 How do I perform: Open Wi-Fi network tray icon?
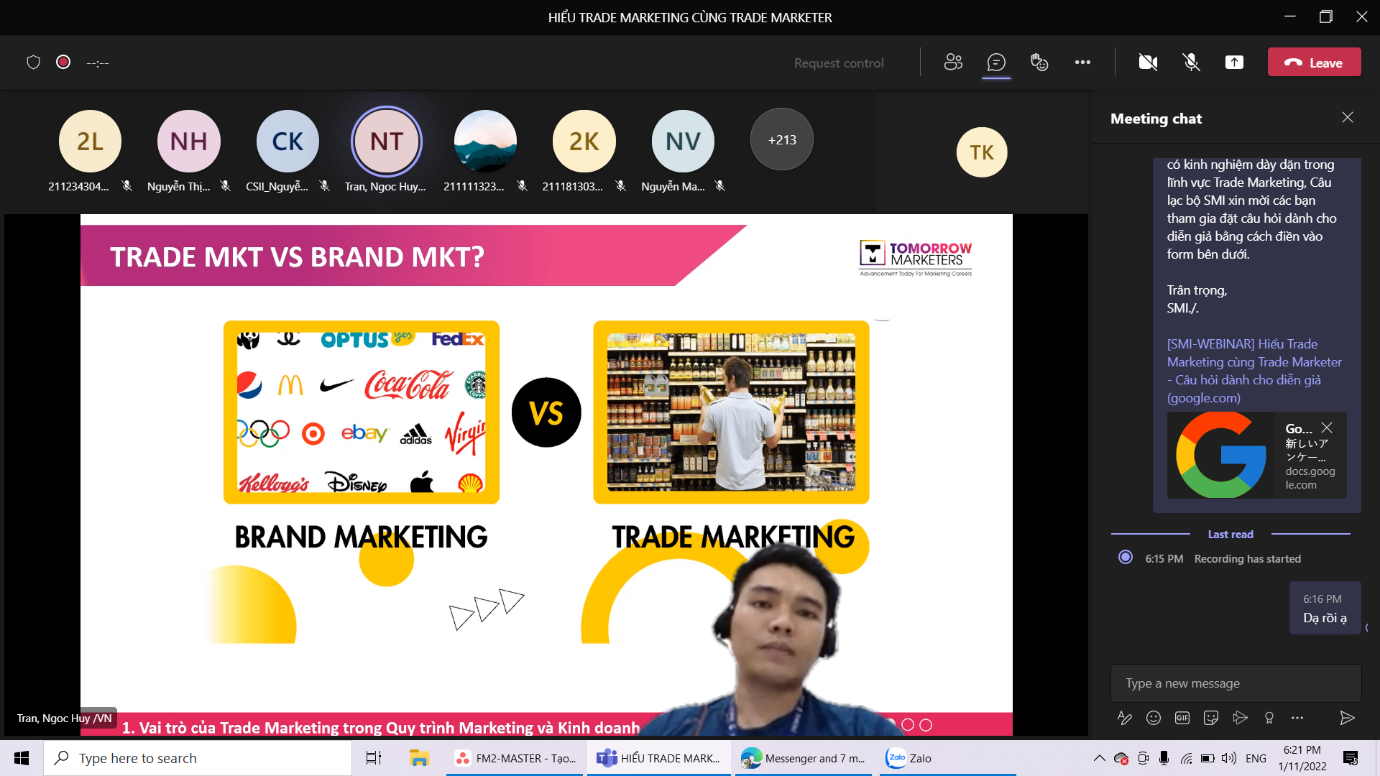point(1186,758)
